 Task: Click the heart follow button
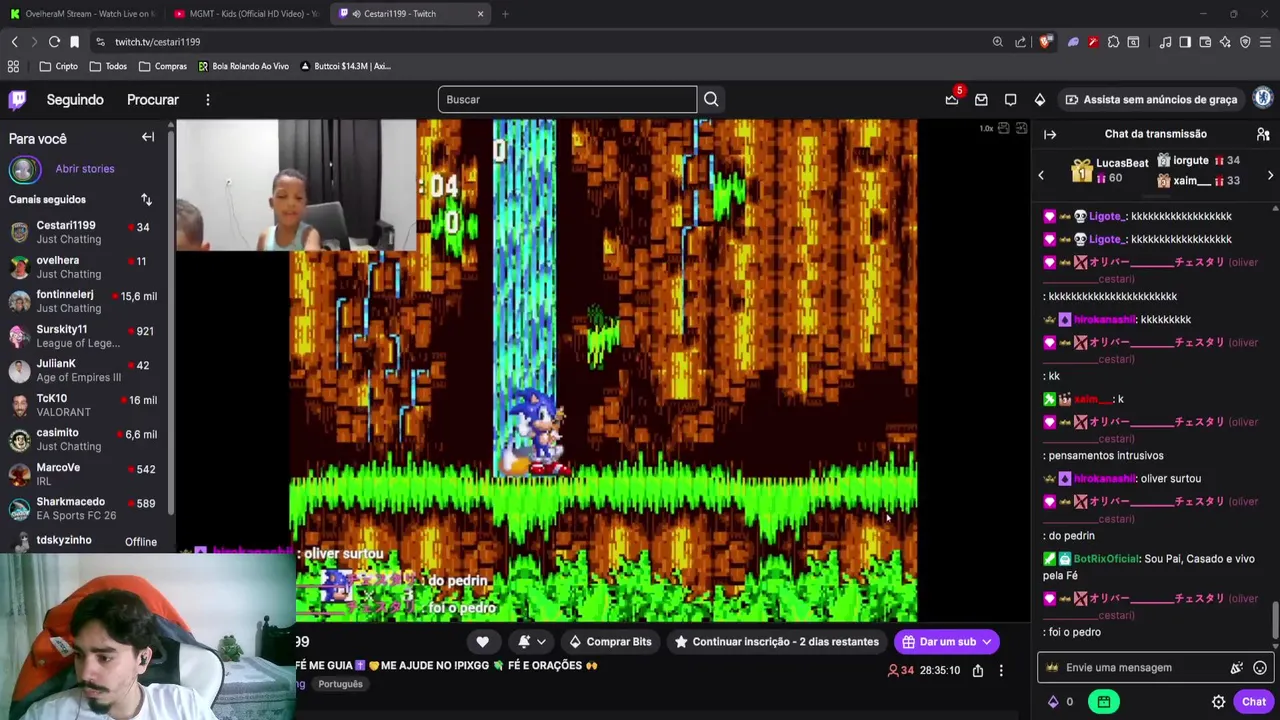tap(482, 642)
